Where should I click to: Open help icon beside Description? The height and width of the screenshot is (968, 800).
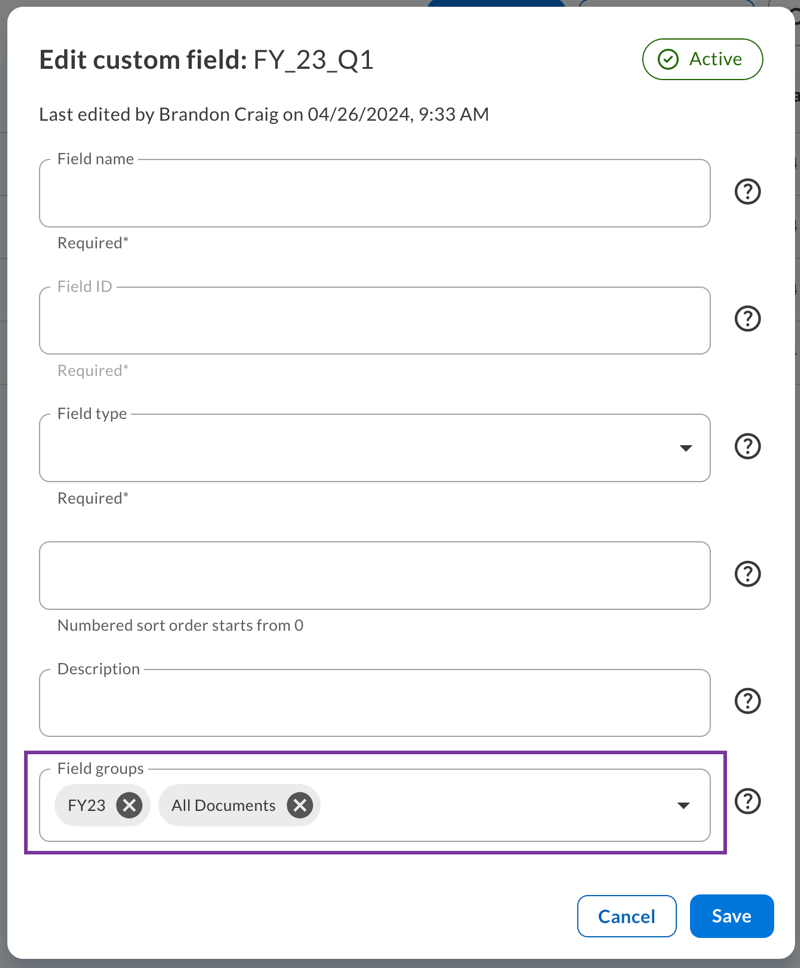pos(748,701)
